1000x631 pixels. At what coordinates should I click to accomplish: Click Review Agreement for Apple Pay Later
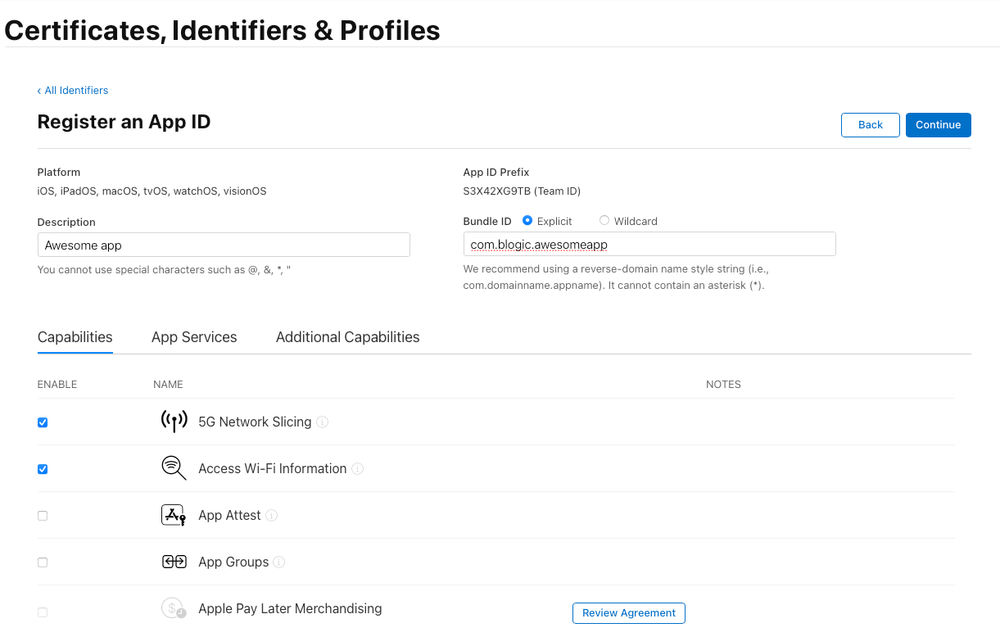[x=628, y=612]
